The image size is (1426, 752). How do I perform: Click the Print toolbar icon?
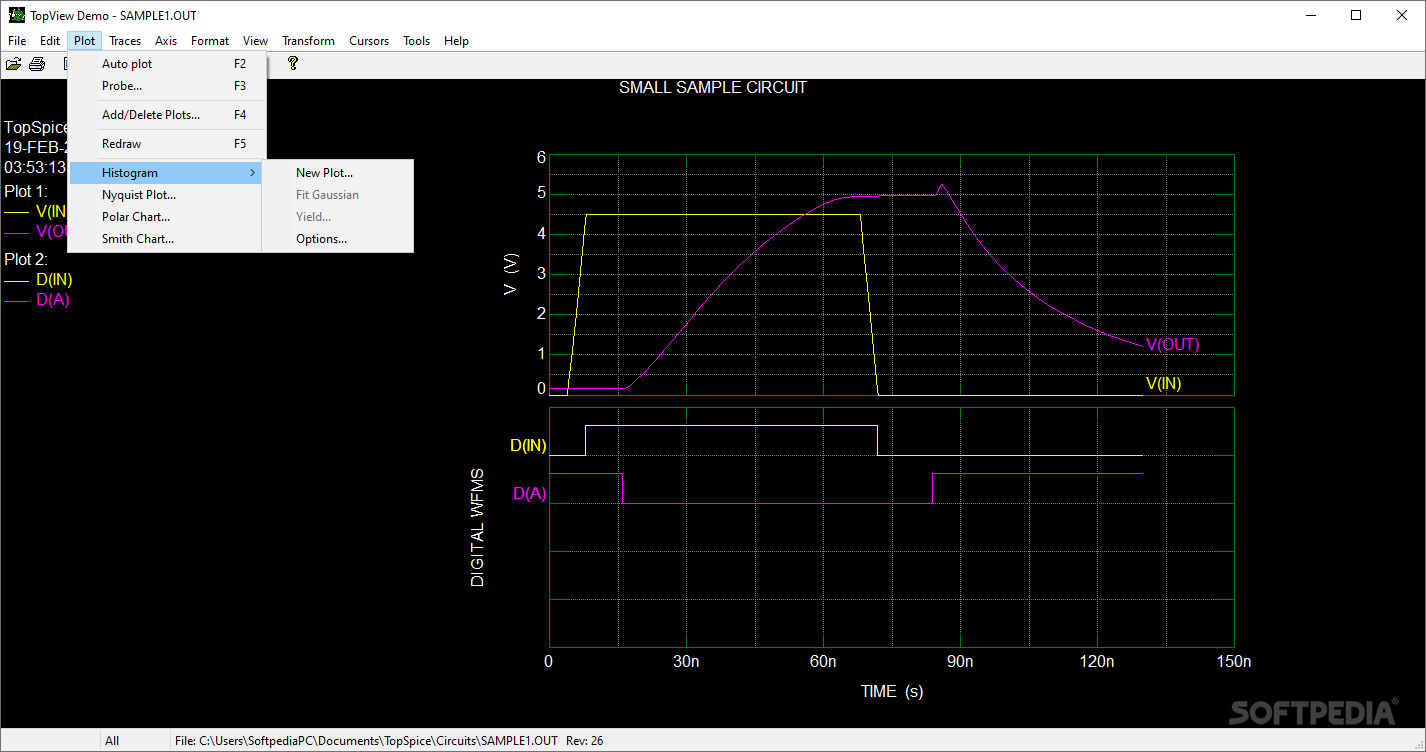[x=37, y=64]
